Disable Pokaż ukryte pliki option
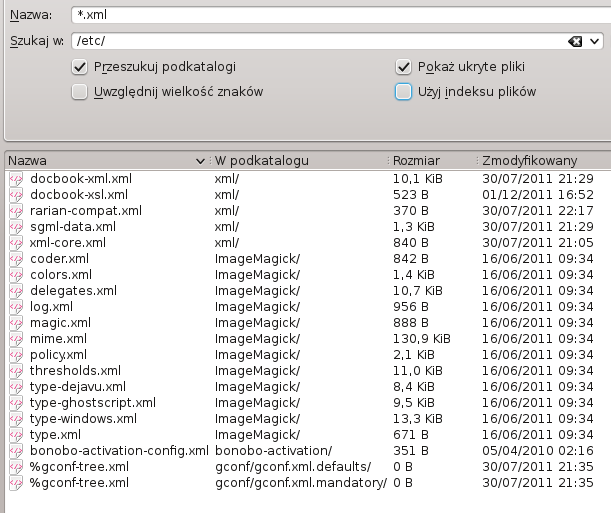Viewport: 611px width, 513px height. (x=404, y=67)
